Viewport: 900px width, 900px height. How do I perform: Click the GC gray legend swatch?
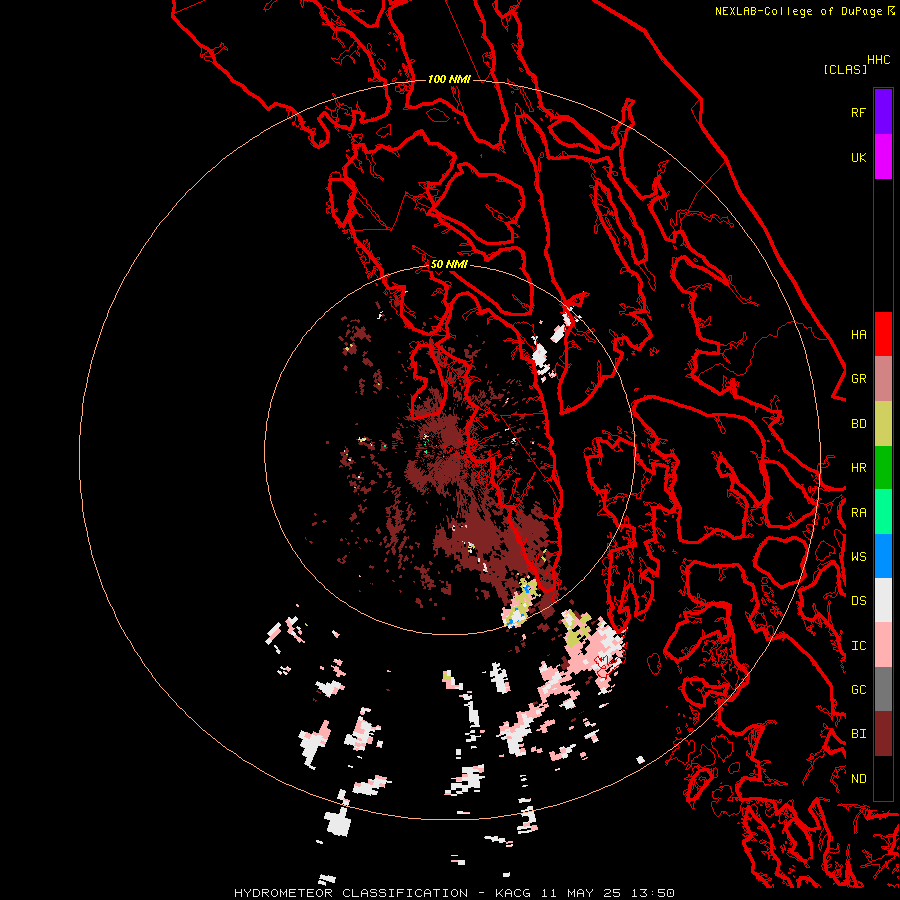883,689
